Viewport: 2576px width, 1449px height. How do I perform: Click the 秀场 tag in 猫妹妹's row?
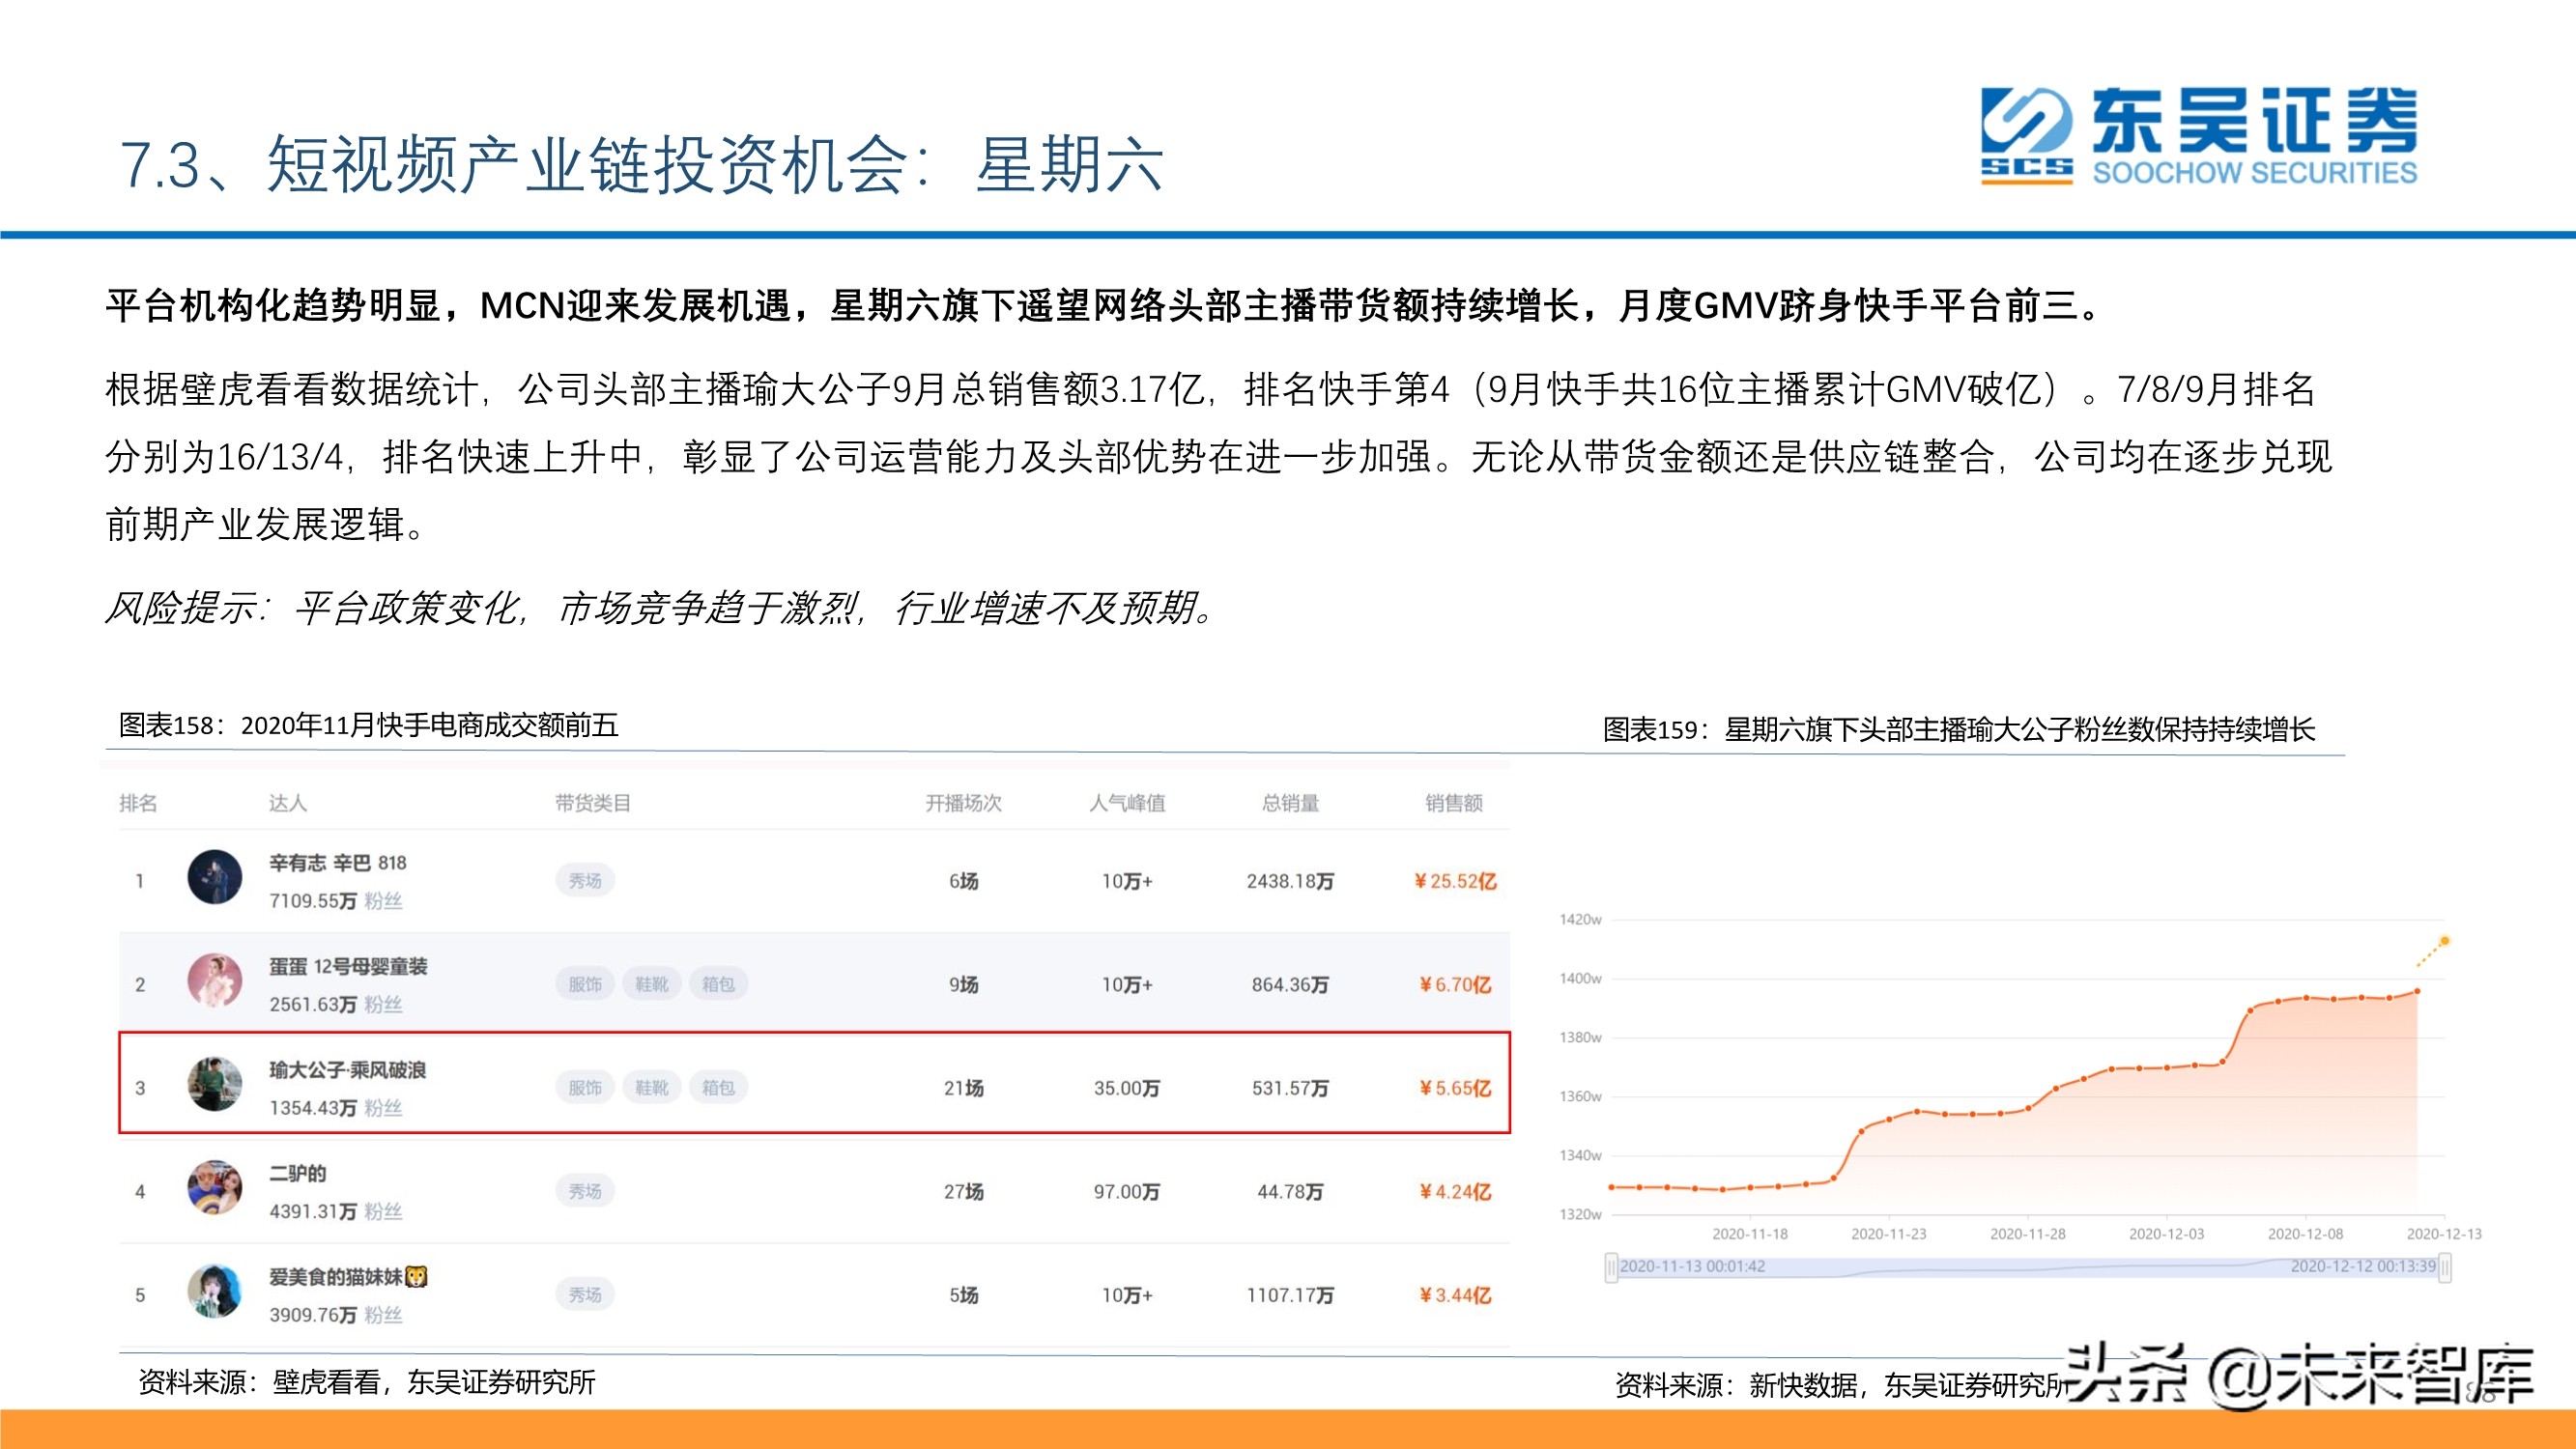pos(585,1295)
